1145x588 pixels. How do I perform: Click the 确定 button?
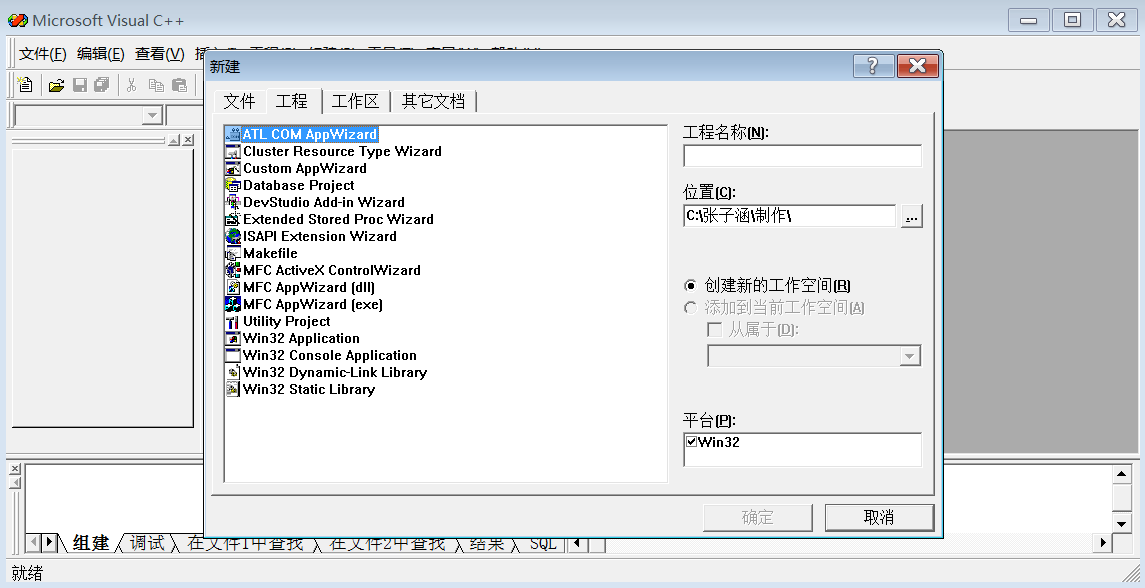(x=758, y=517)
